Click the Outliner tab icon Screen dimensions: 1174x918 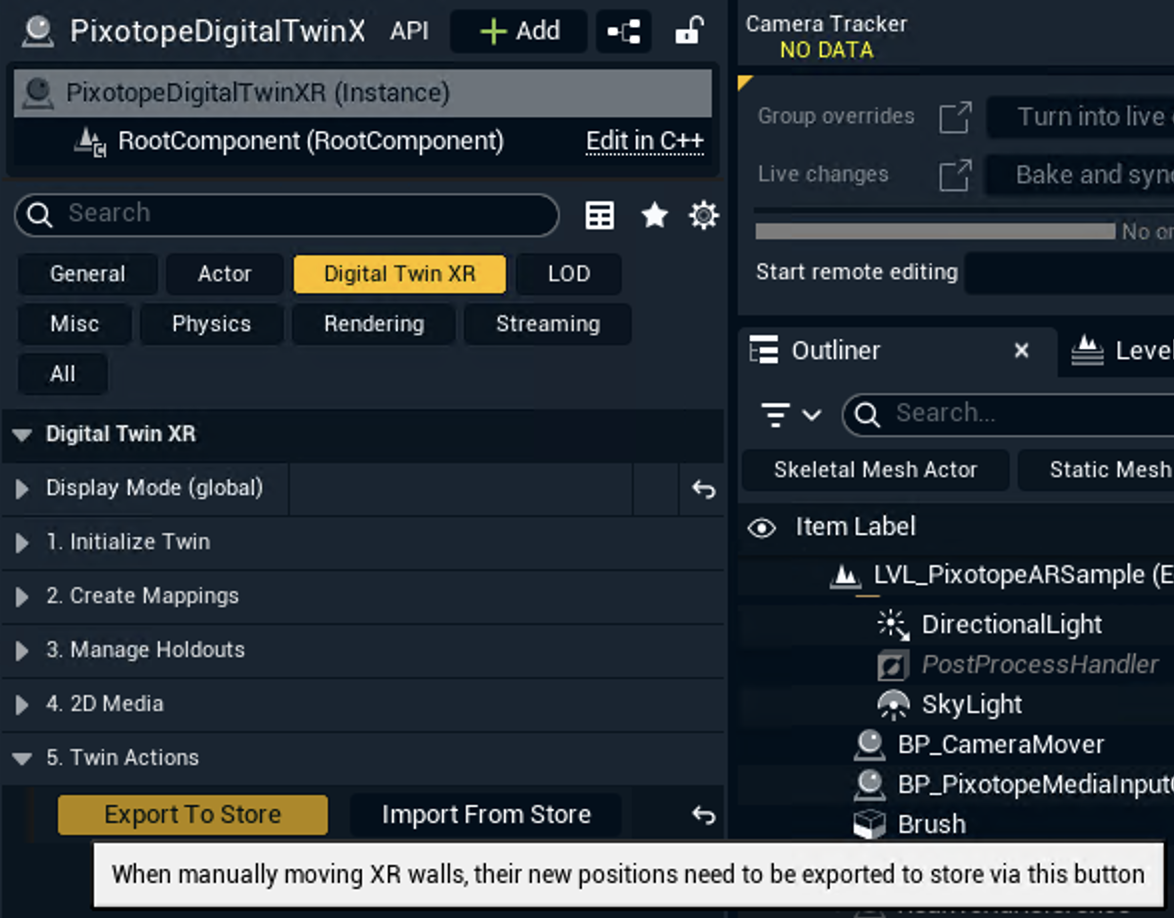tap(764, 350)
